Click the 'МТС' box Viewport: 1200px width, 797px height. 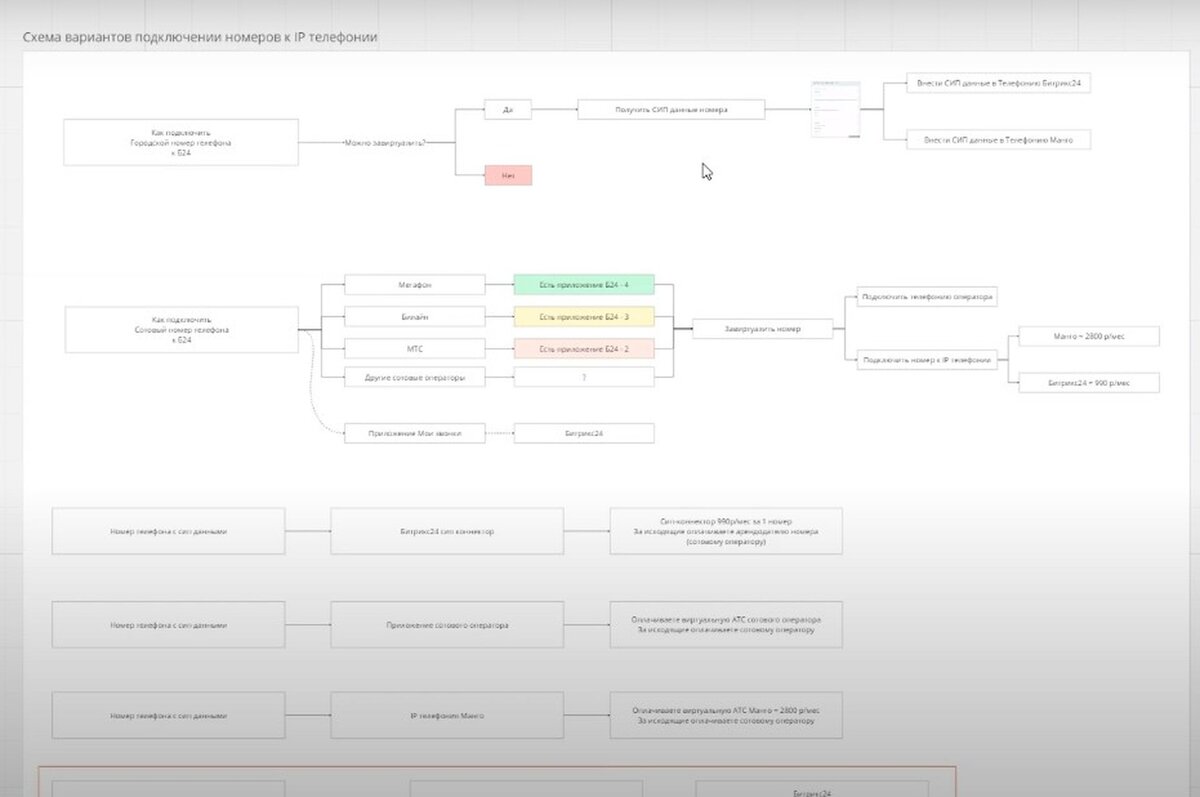click(414, 348)
